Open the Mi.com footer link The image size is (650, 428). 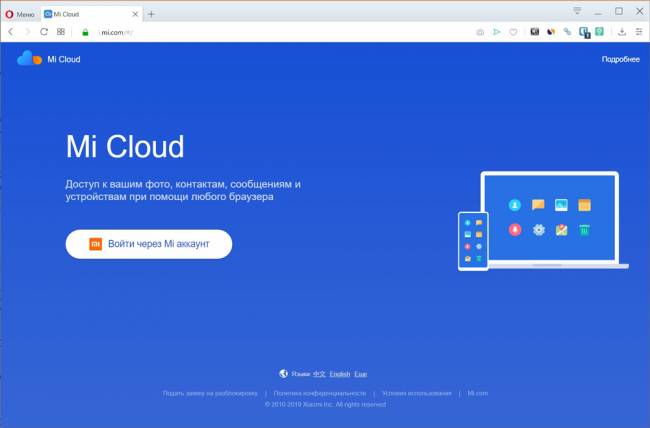click(x=478, y=393)
